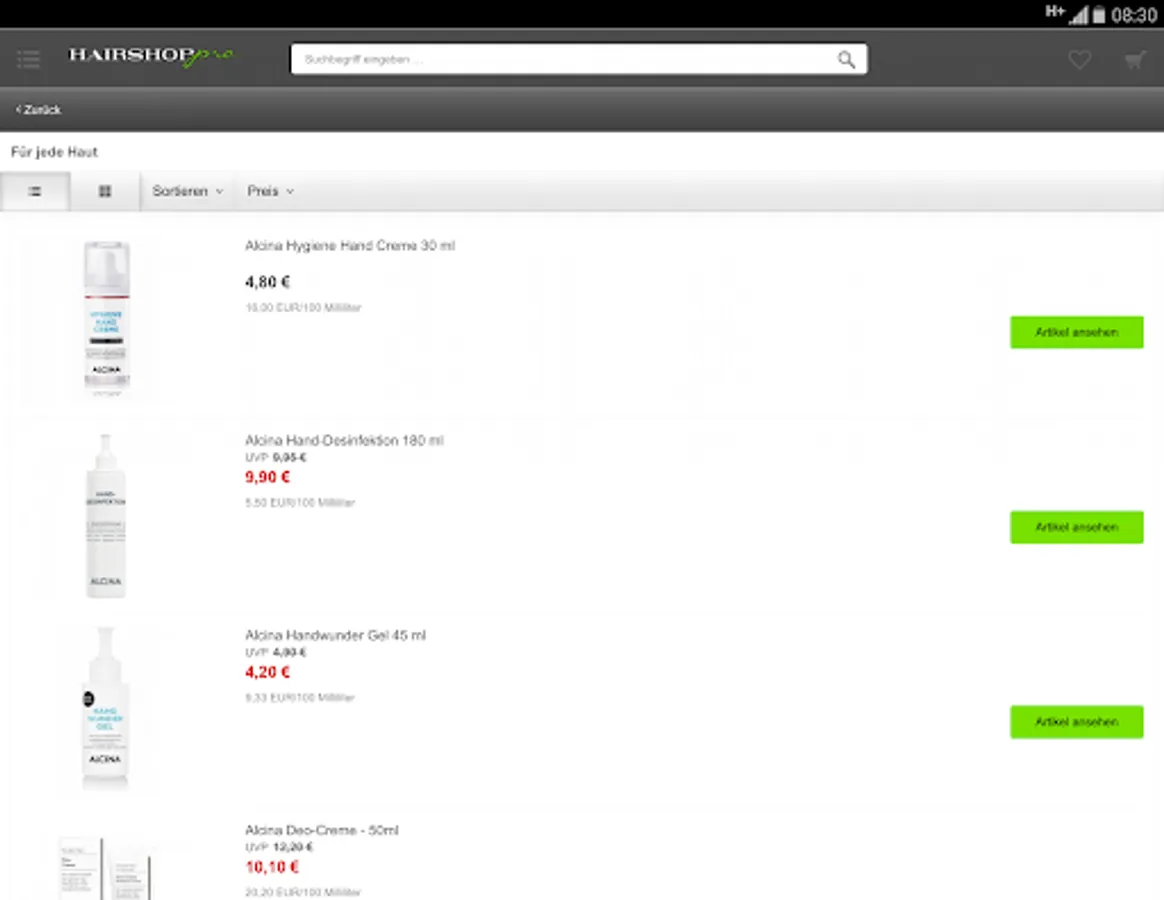Open the shopping cart icon
Image resolution: width=1164 pixels, height=900 pixels.
[x=1135, y=59]
